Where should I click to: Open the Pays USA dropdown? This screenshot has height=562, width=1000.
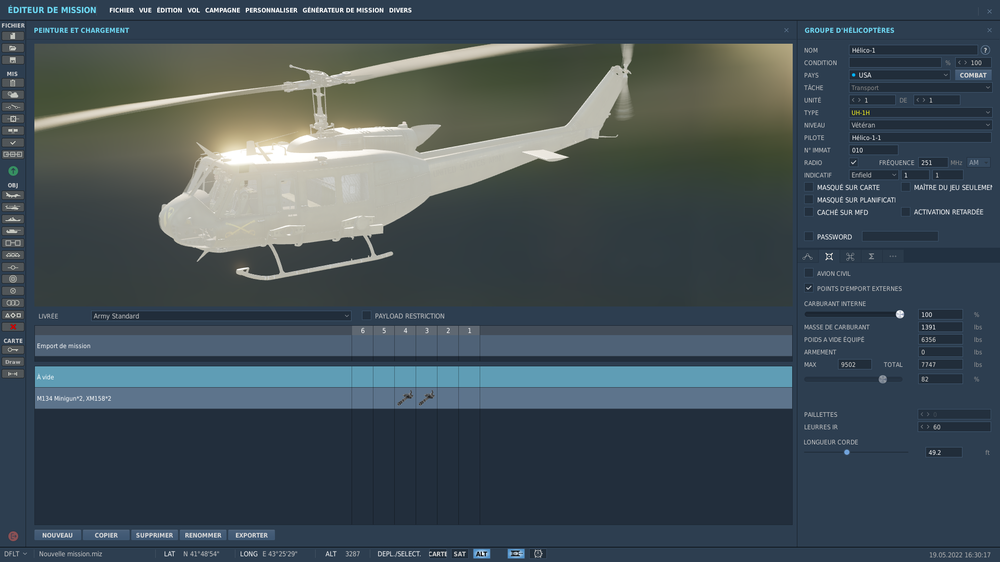click(x=899, y=75)
